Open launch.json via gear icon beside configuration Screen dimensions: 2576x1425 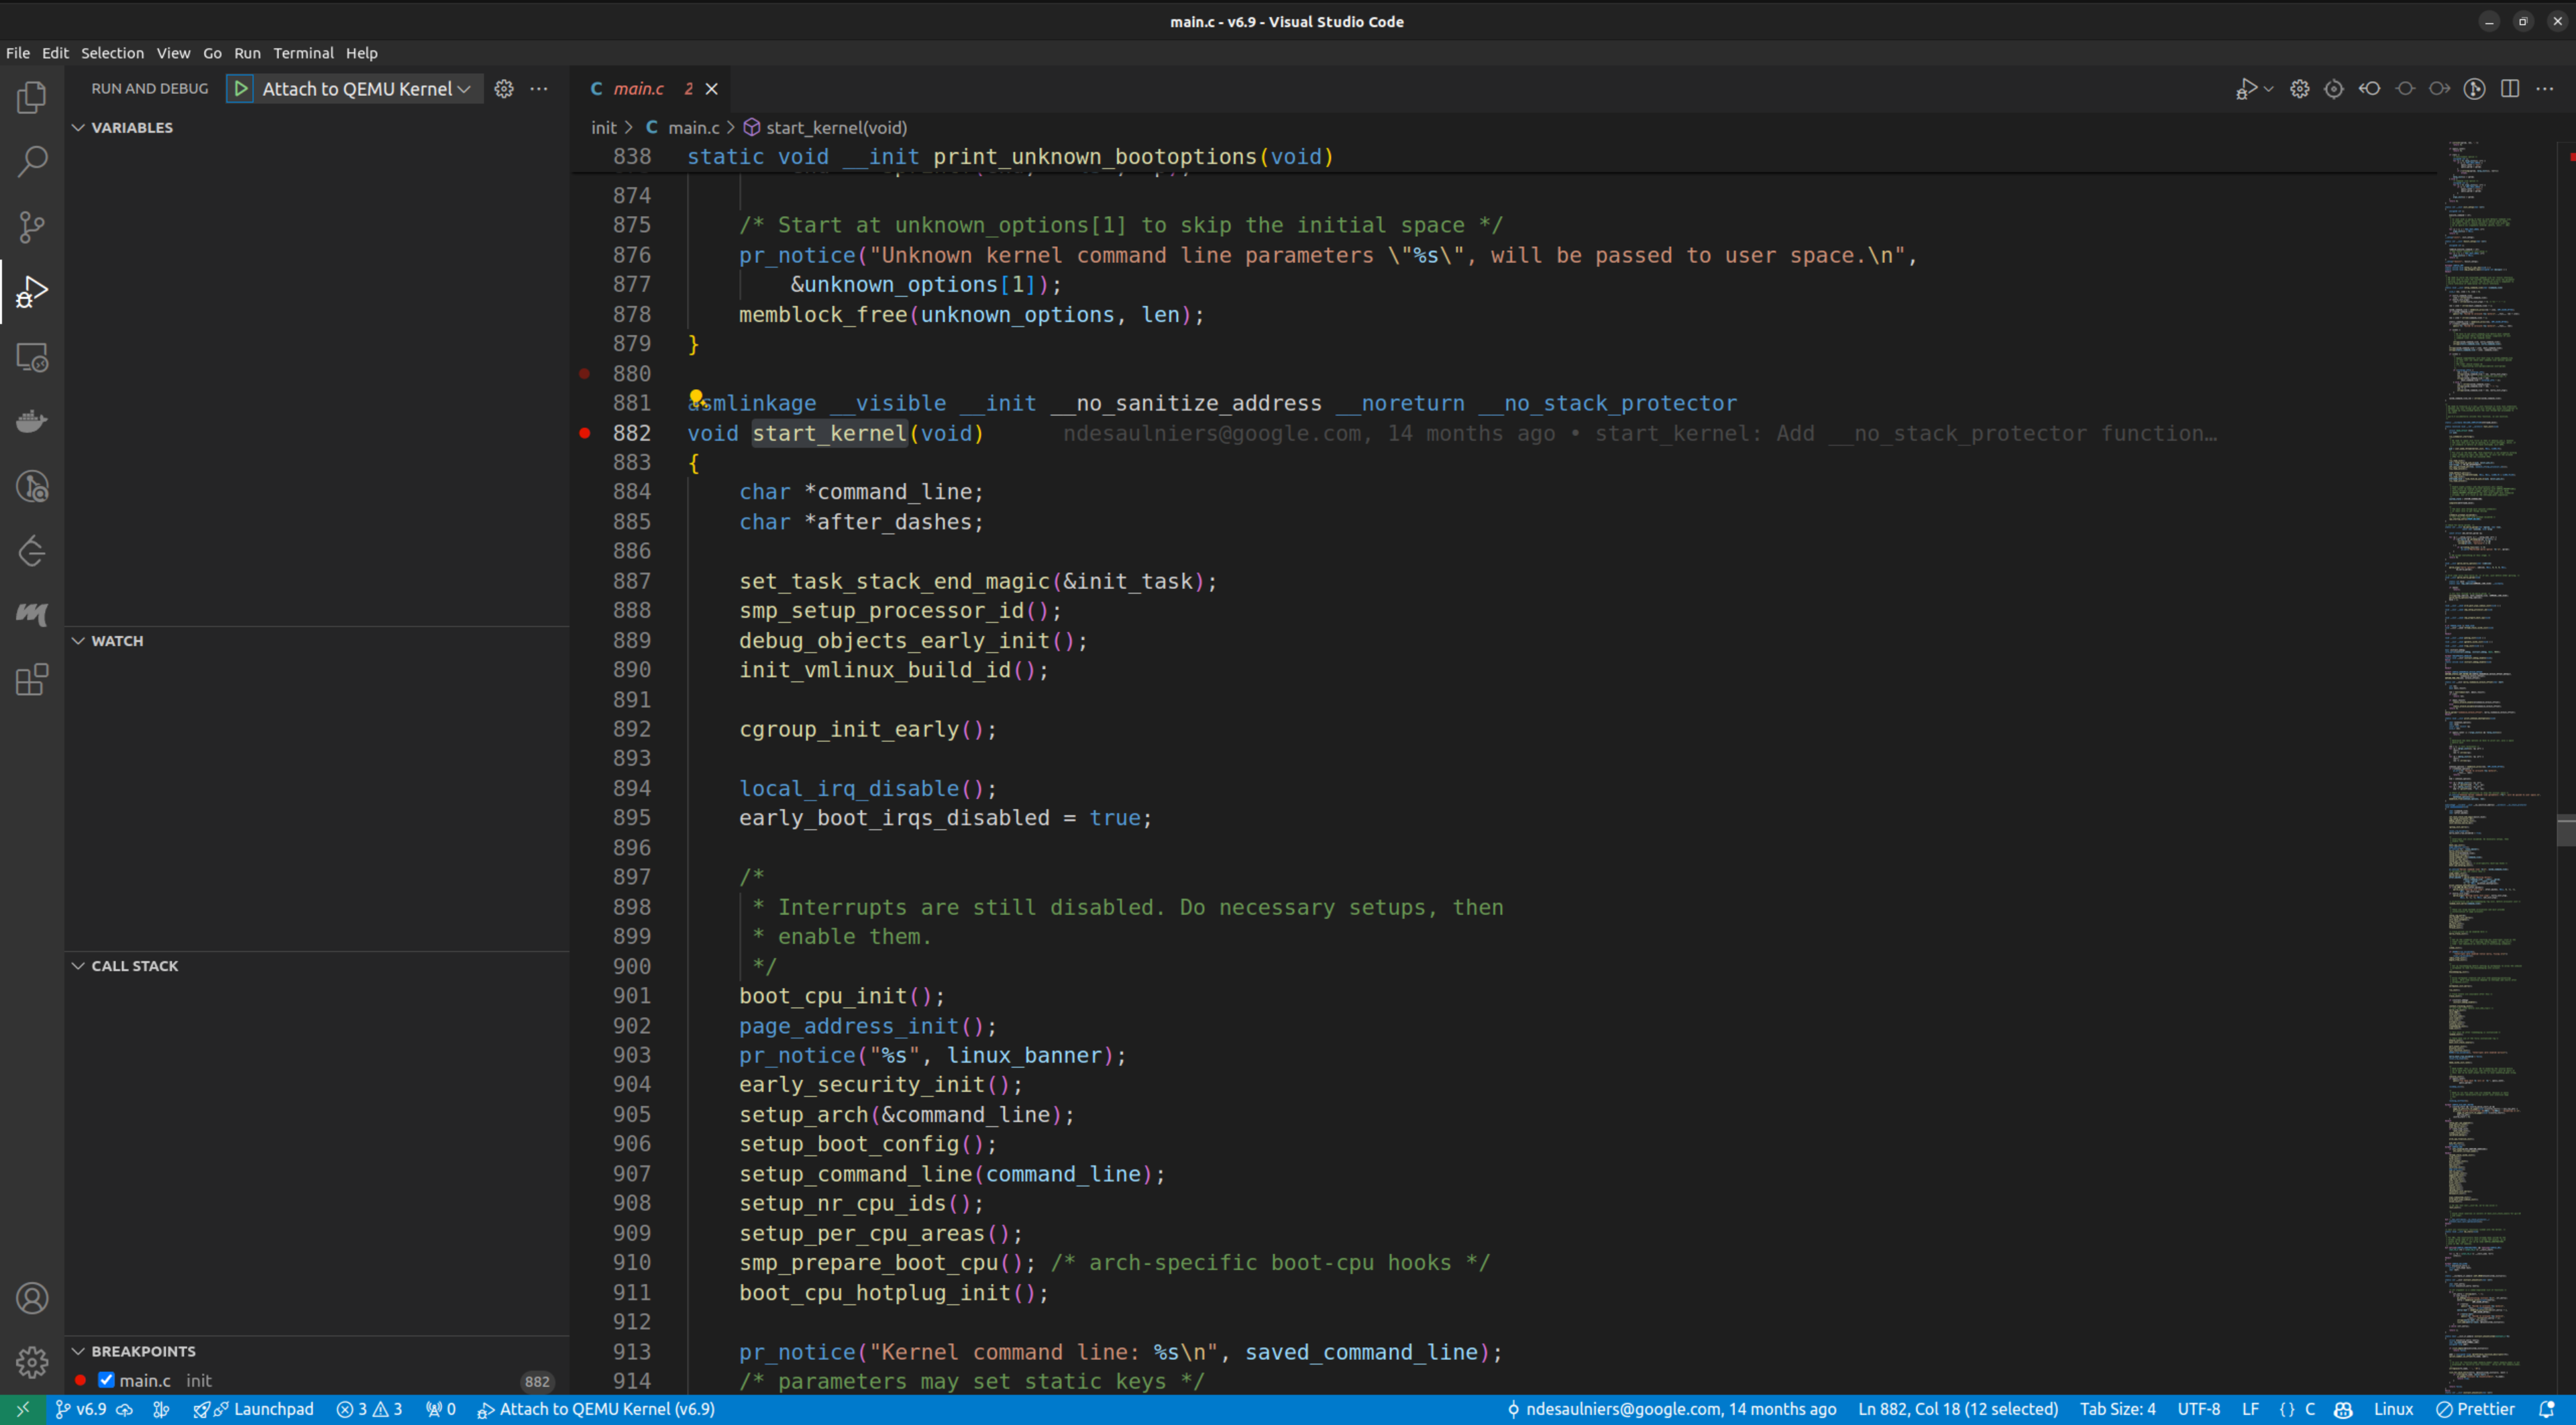click(x=504, y=89)
